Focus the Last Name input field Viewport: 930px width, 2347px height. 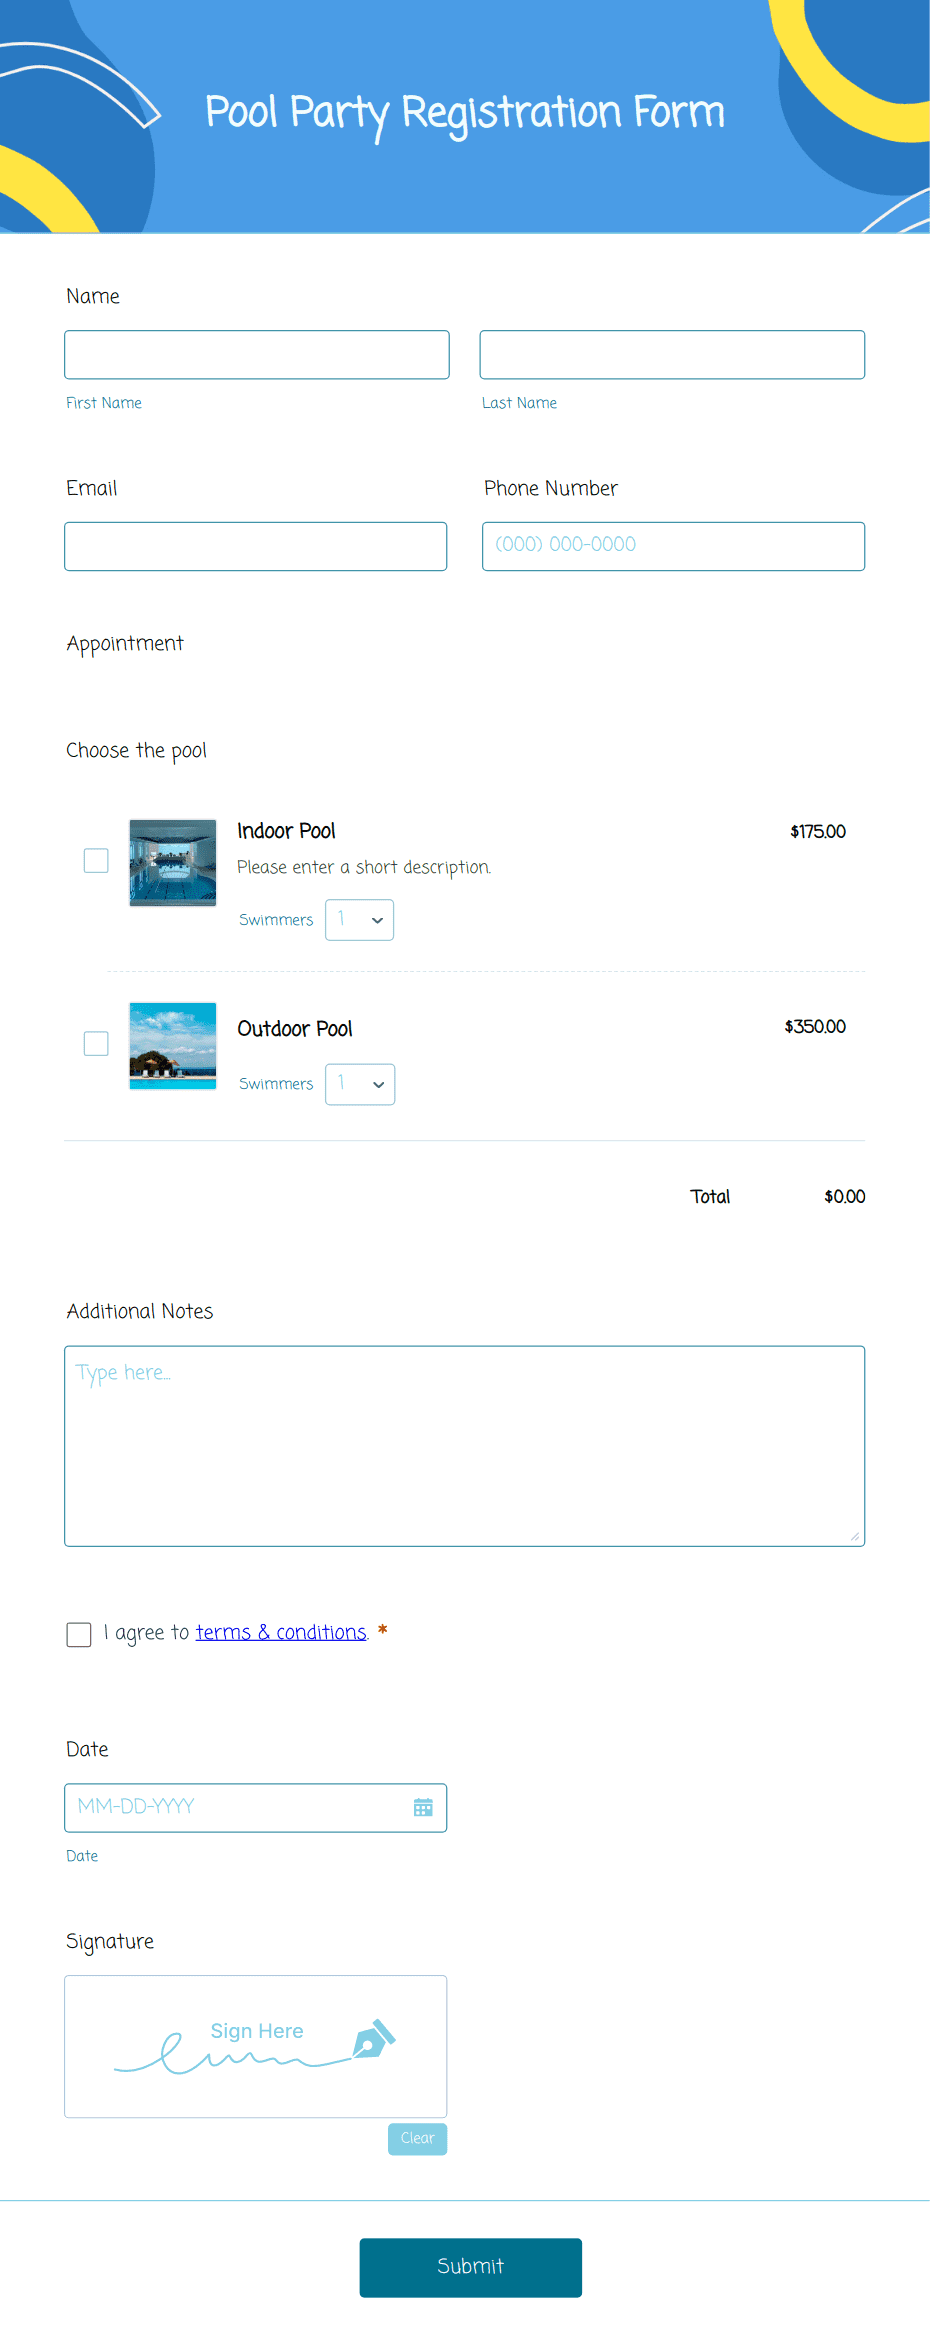[x=672, y=355]
